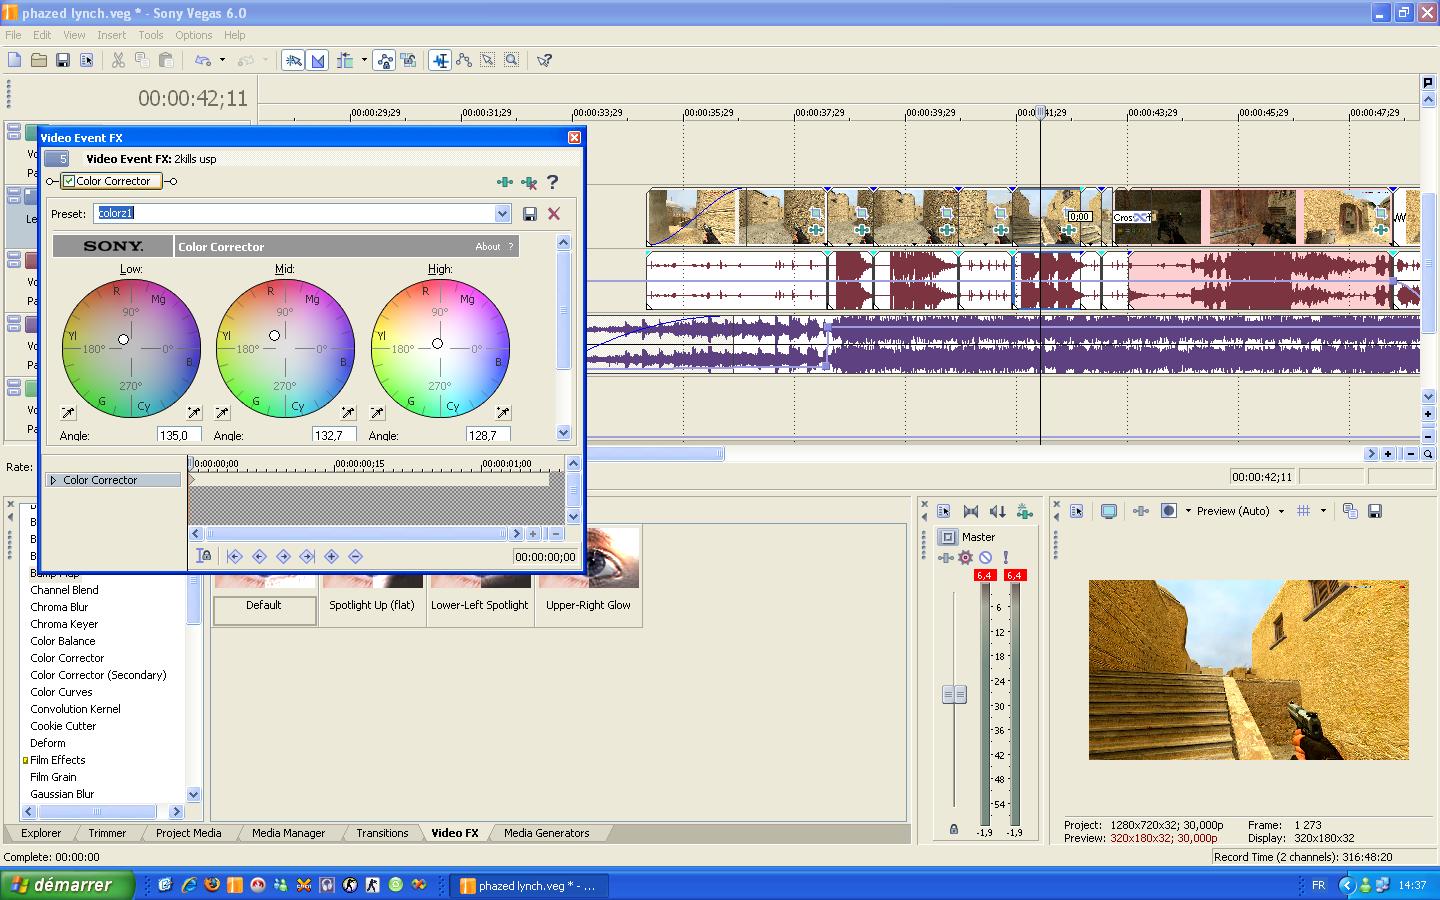Save Snapshot to File disk icon in preview

point(1375,511)
